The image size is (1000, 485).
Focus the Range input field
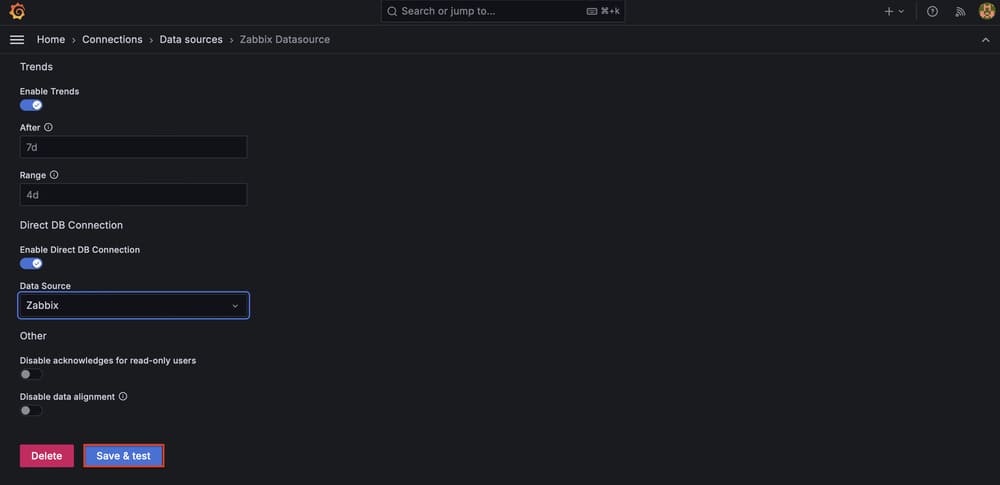(x=133, y=195)
